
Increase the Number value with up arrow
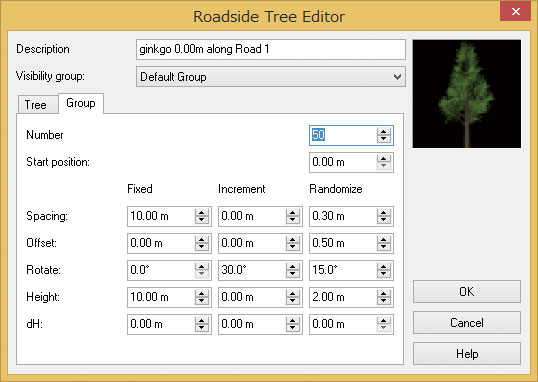pyautogui.click(x=384, y=131)
